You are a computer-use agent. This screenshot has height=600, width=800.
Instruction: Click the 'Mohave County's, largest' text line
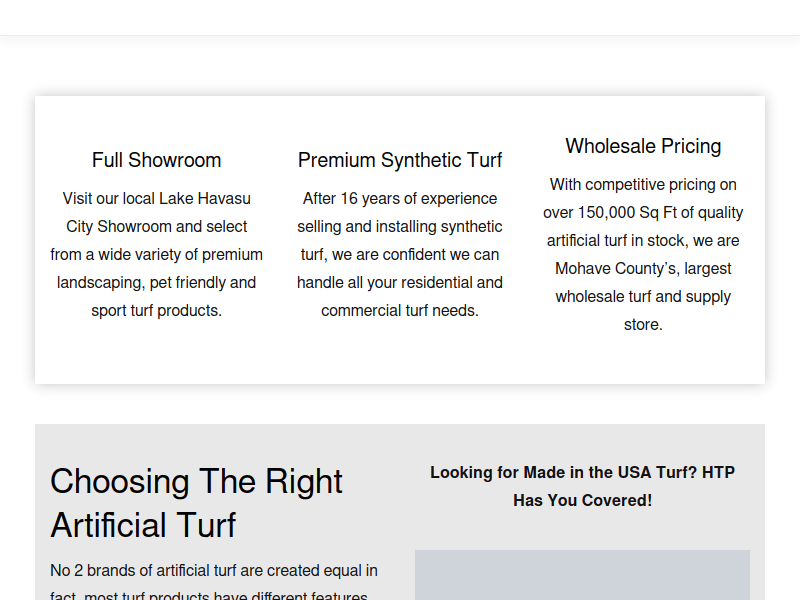[643, 268]
